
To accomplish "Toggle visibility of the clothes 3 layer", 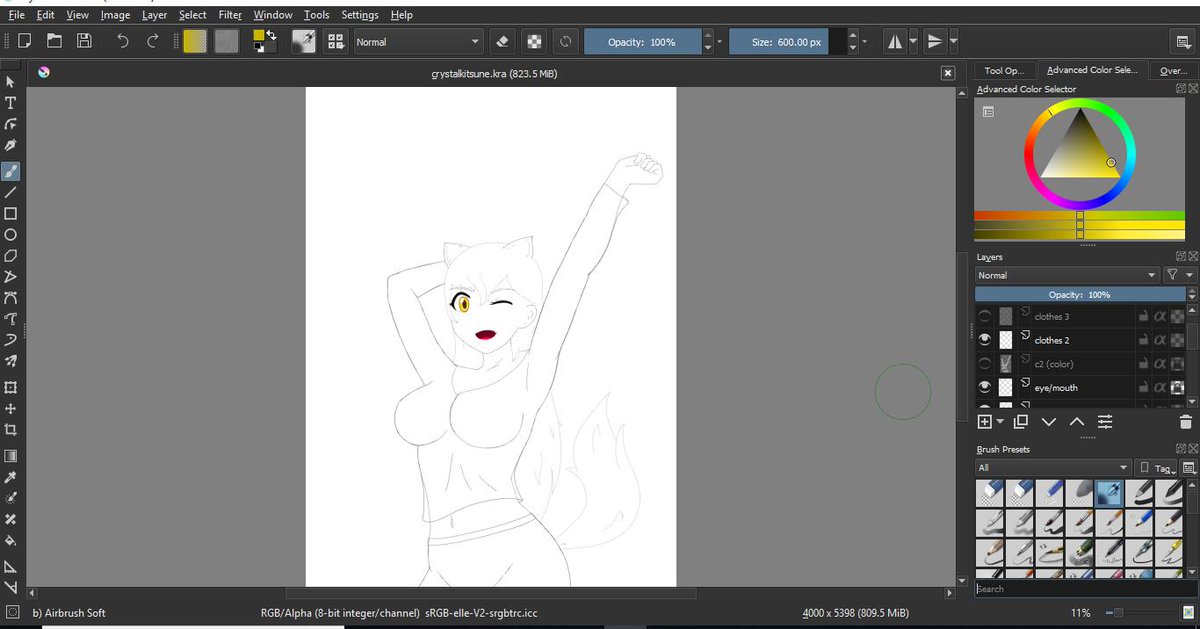I will point(984,316).
